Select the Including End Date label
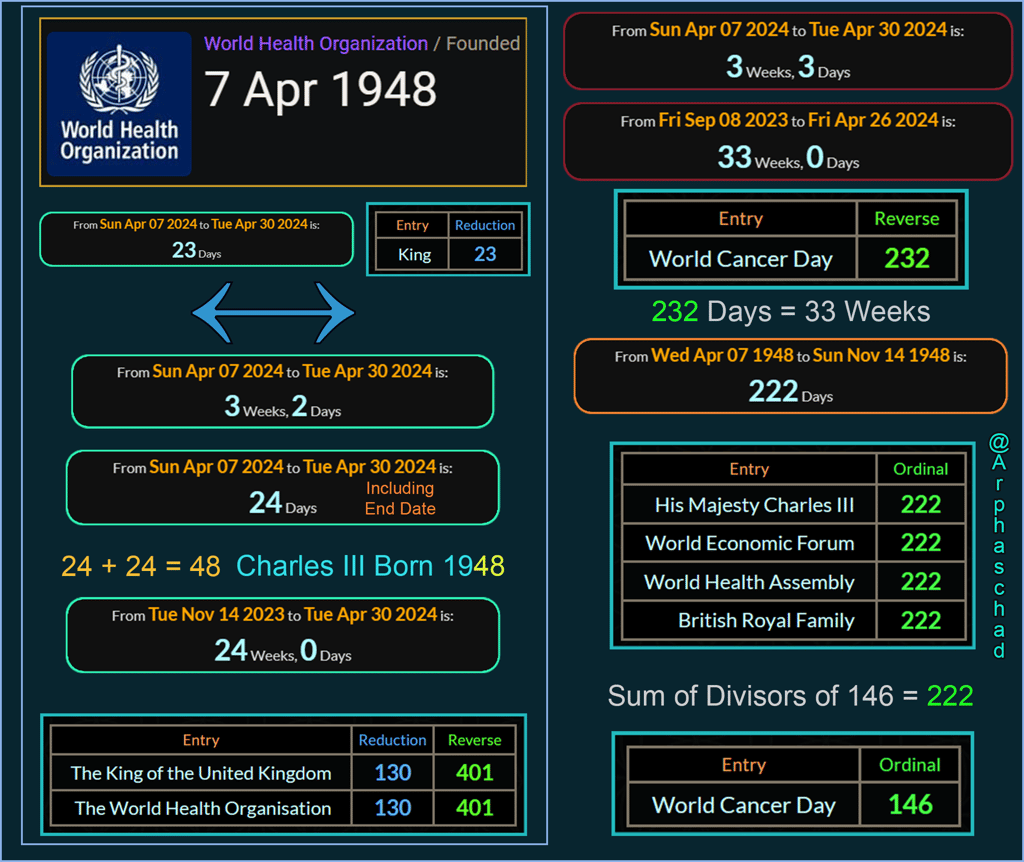The width and height of the screenshot is (1024, 862). [400, 498]
